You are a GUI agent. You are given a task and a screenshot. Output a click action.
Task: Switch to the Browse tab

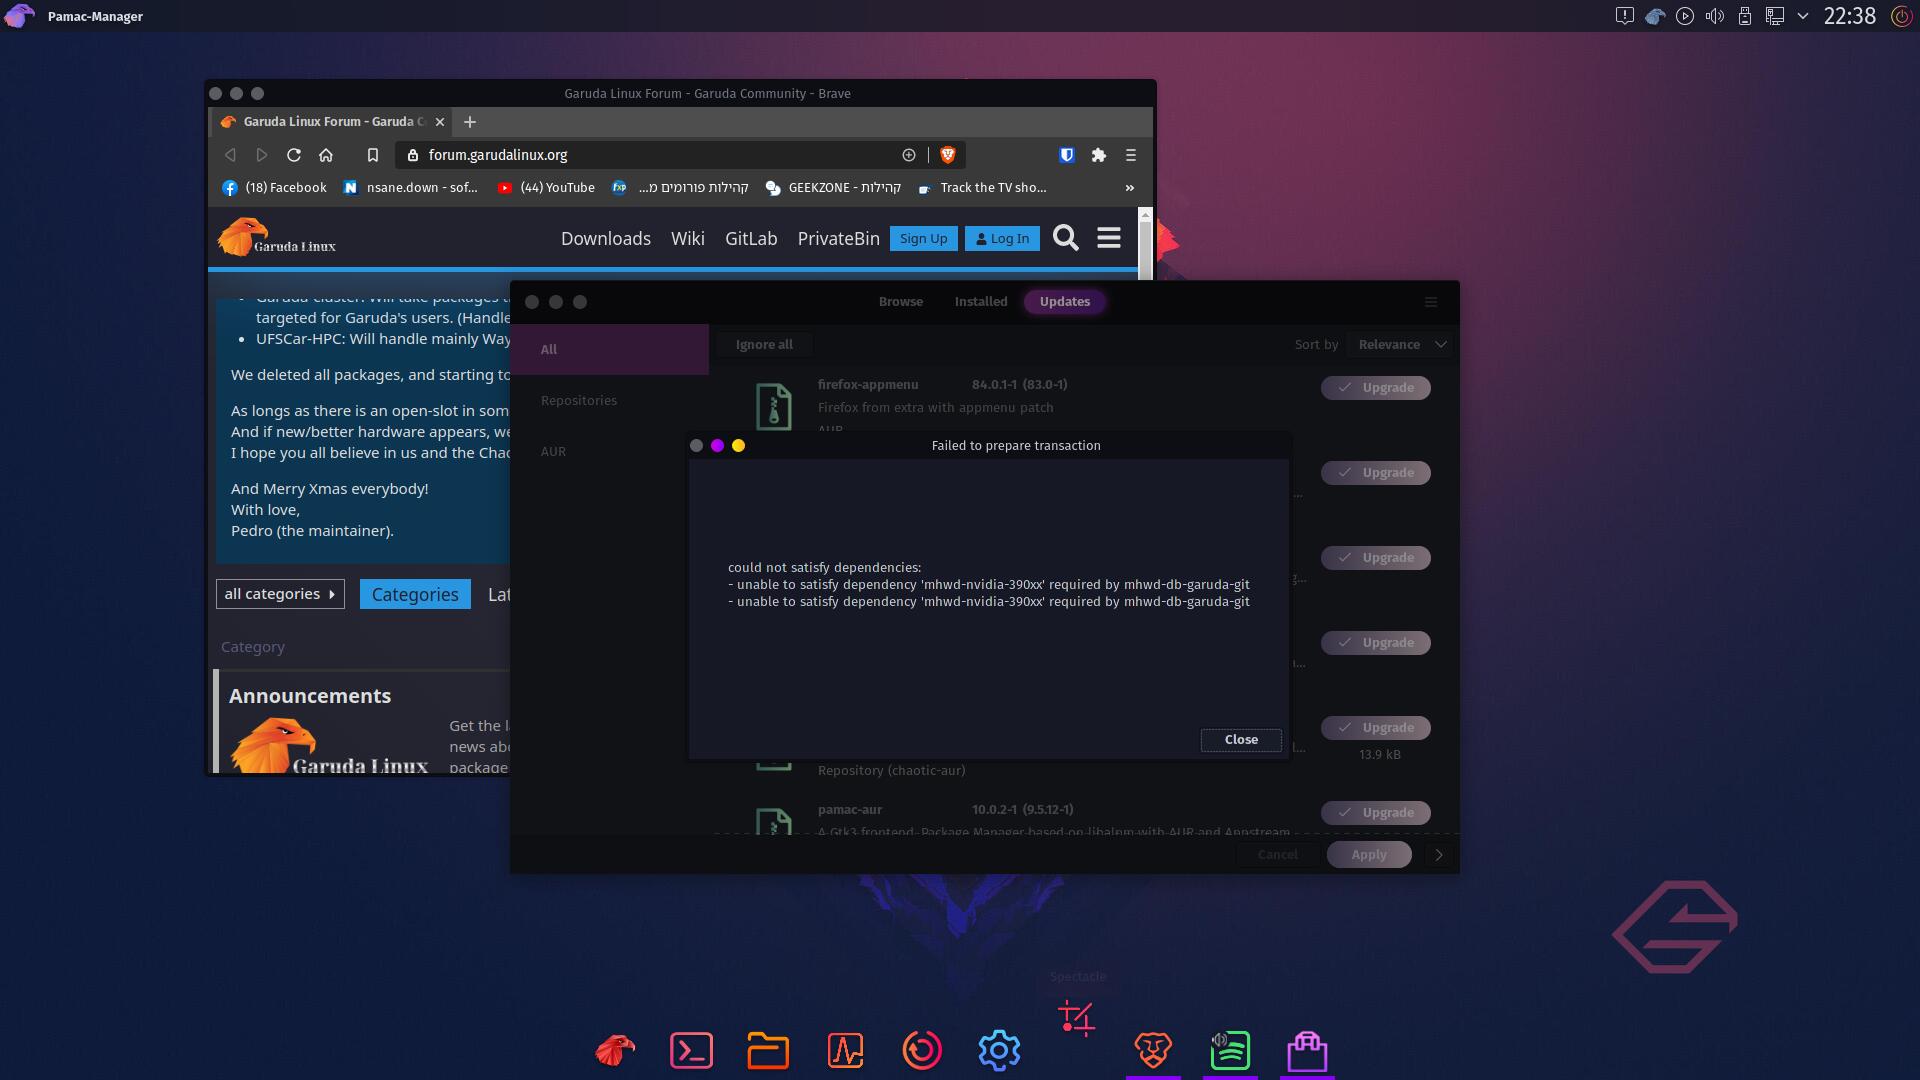(900, 301)
